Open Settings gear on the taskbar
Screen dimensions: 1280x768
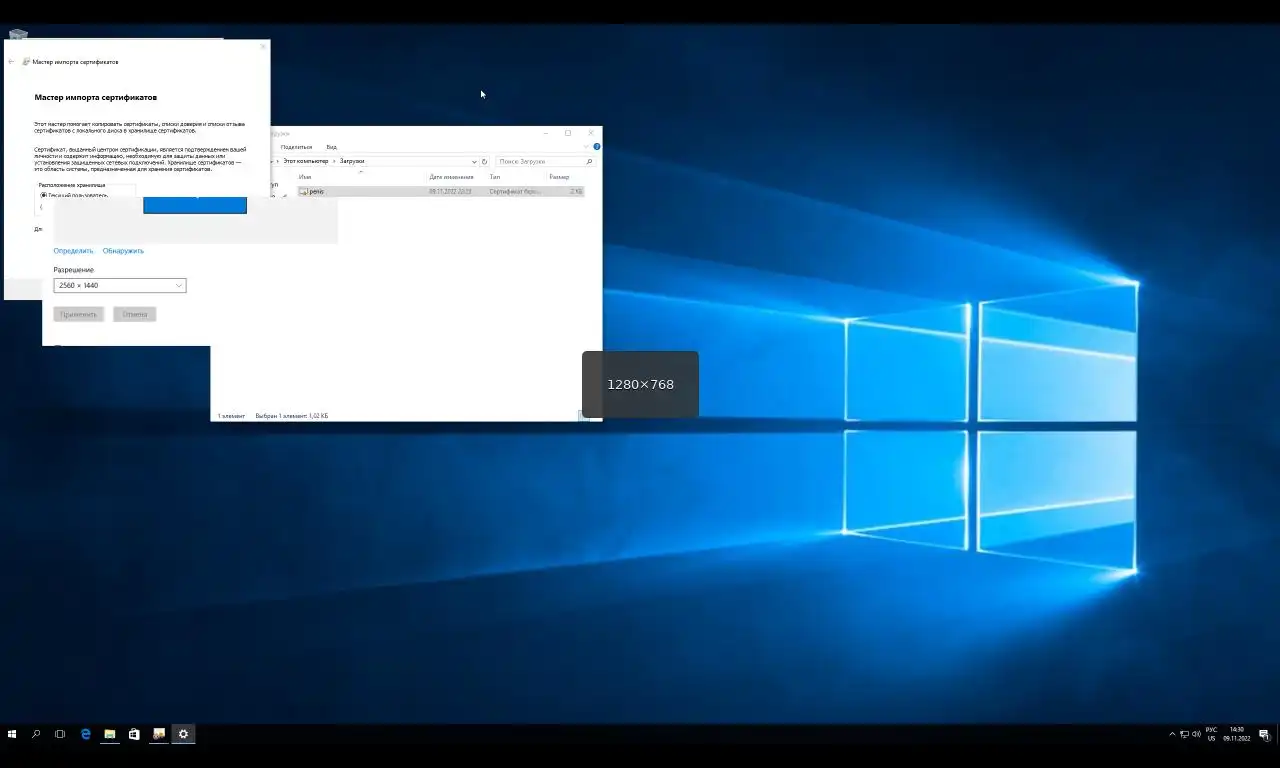point(183,734)
